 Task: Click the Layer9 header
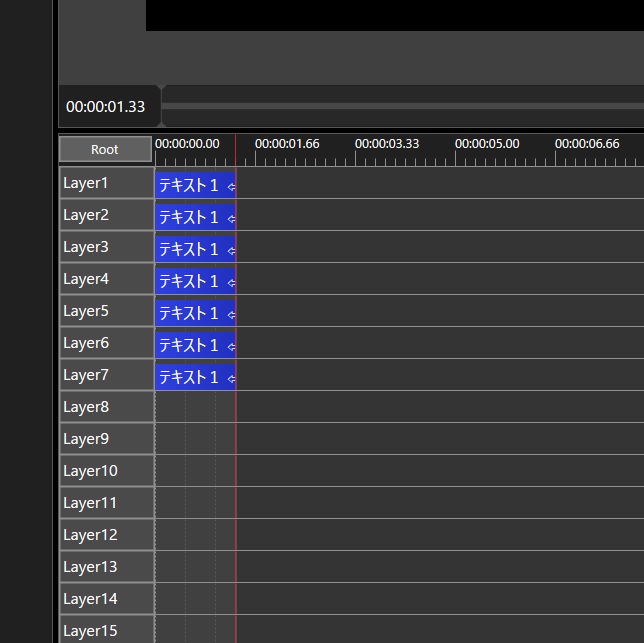[x=106, y=439]
